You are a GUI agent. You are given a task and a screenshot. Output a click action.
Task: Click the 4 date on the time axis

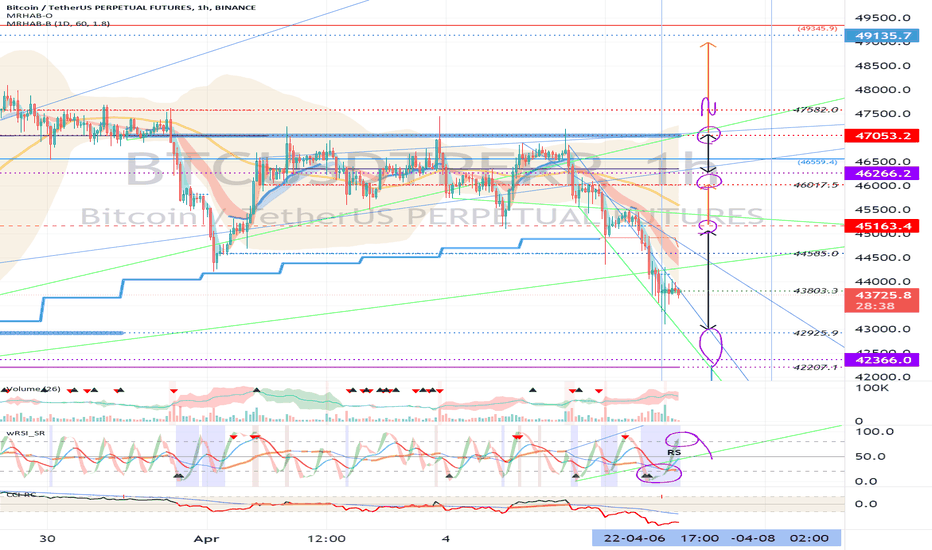tap(446, 539)
